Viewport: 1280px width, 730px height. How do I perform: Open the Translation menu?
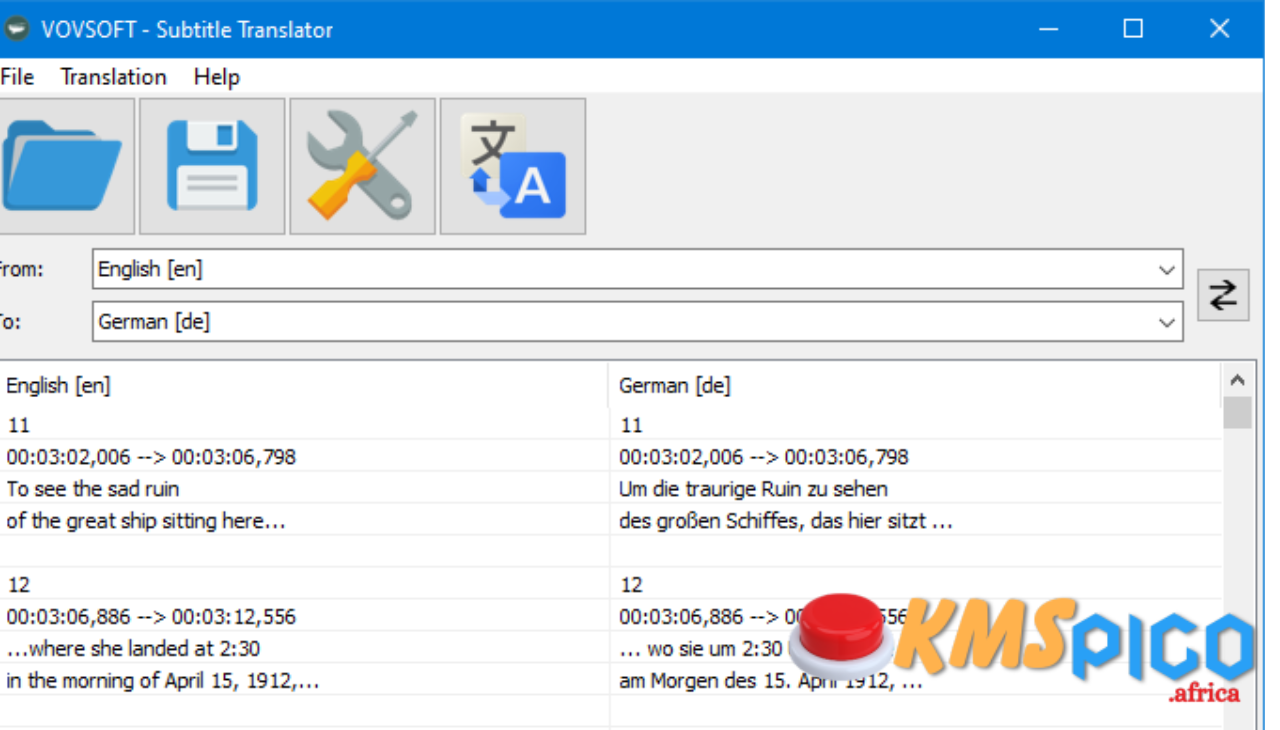click(113, 77)
